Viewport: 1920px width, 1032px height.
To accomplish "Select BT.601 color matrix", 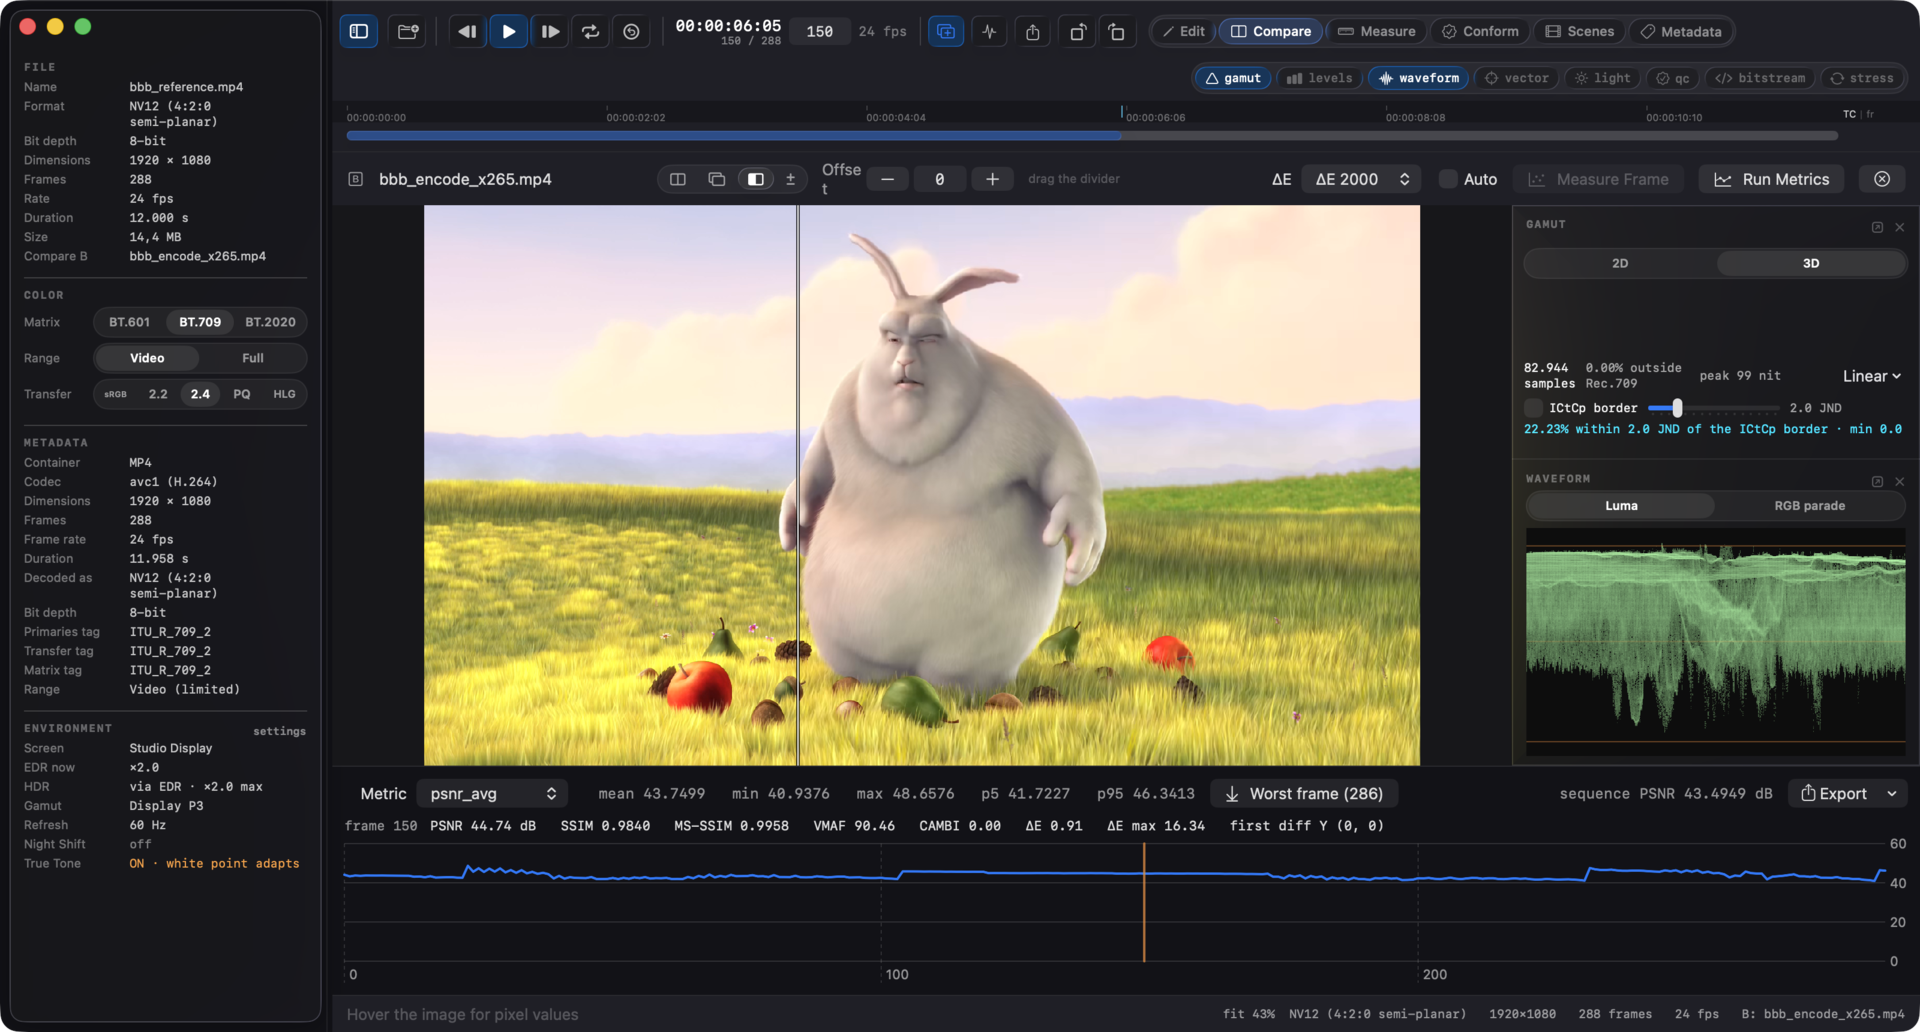I will pyautogui.click(x=129, y=322).
